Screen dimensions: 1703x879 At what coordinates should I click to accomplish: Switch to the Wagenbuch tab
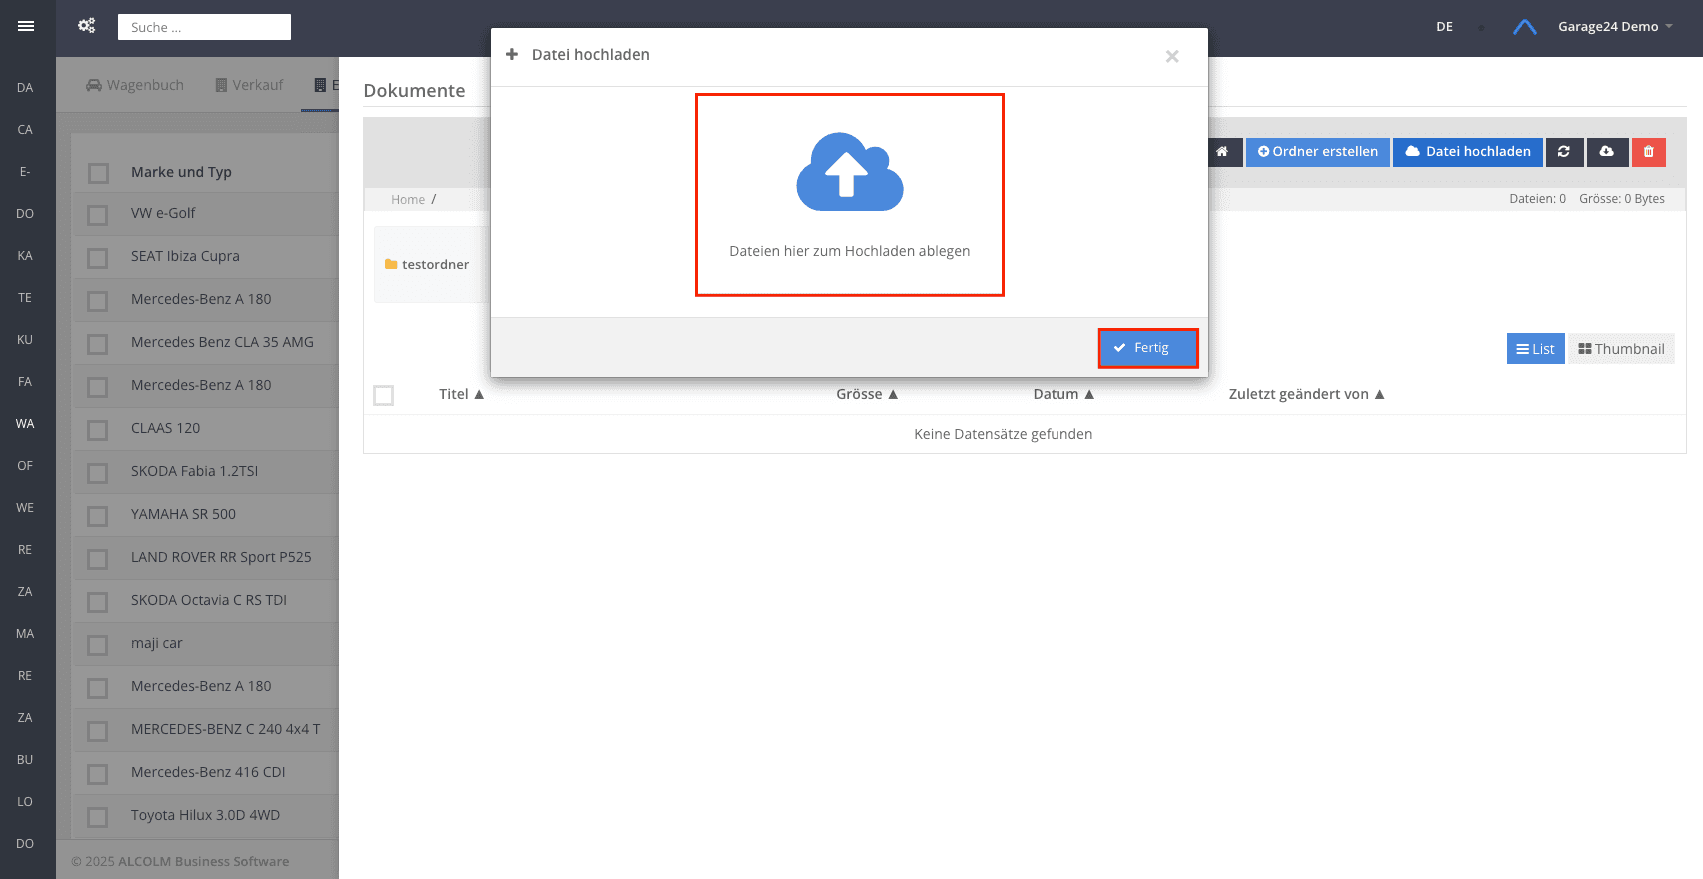tap(135, 85)
